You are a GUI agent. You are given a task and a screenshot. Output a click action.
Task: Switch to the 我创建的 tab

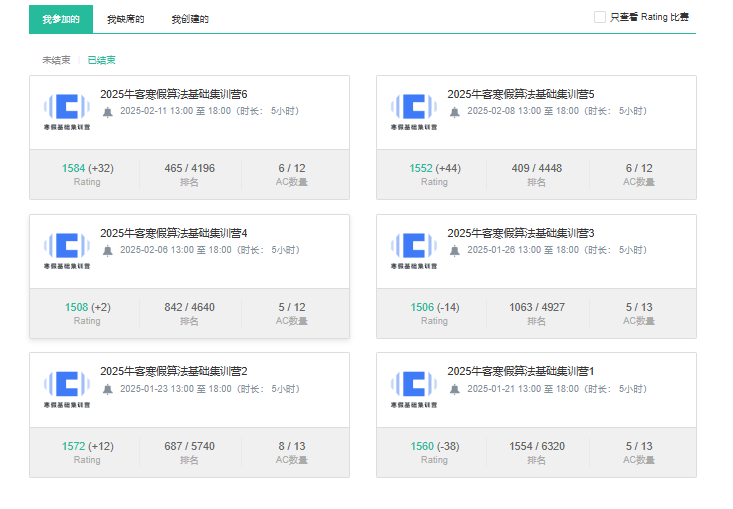point(190,19)
